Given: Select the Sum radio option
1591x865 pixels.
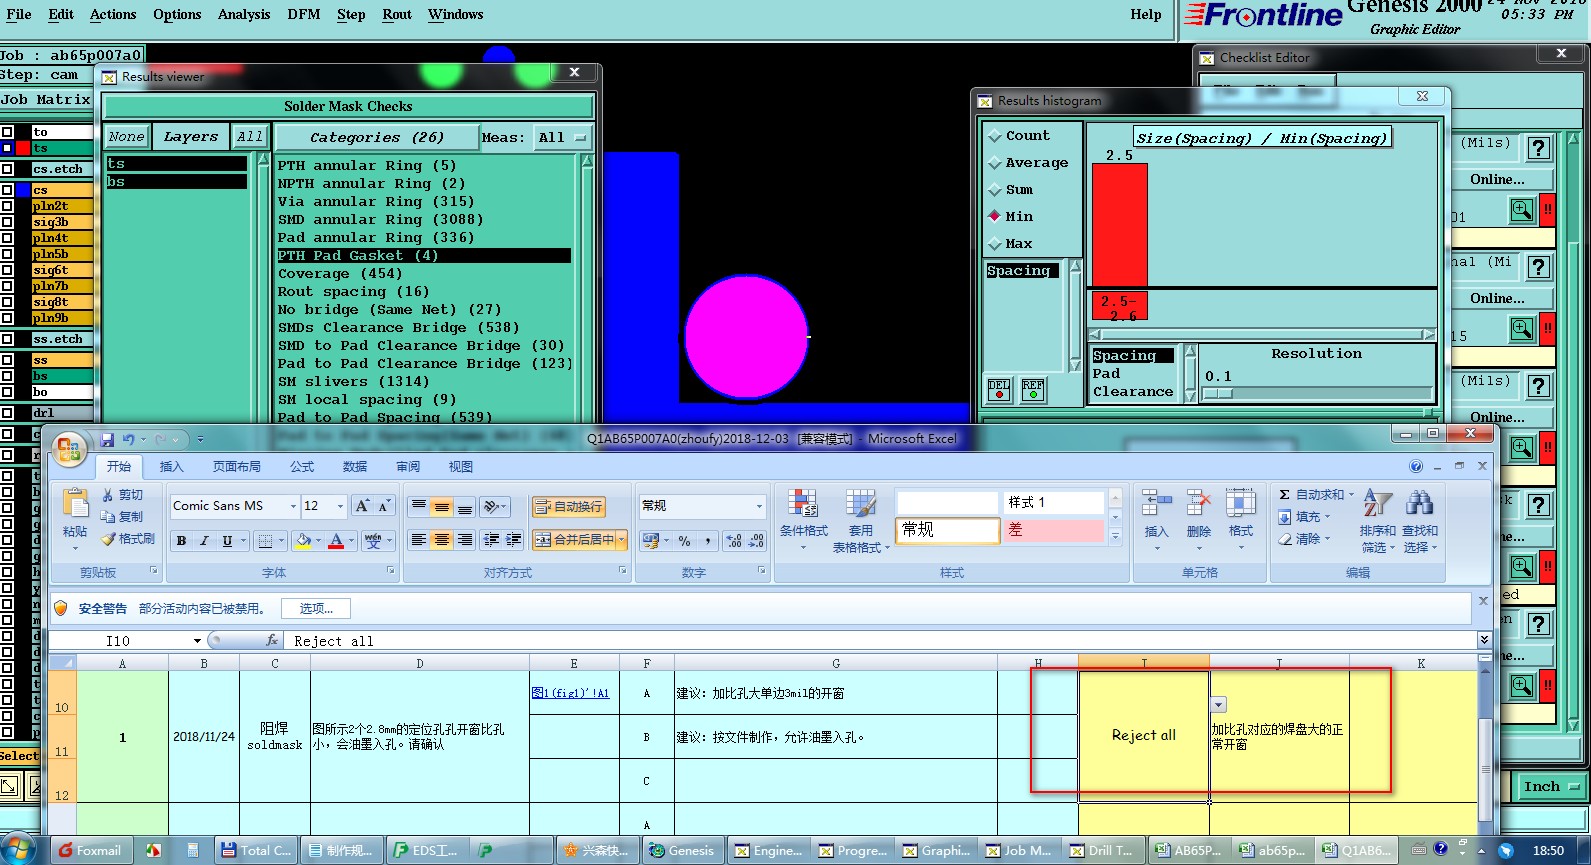Looking at the screenshot, I should click(x=995, y=190).
